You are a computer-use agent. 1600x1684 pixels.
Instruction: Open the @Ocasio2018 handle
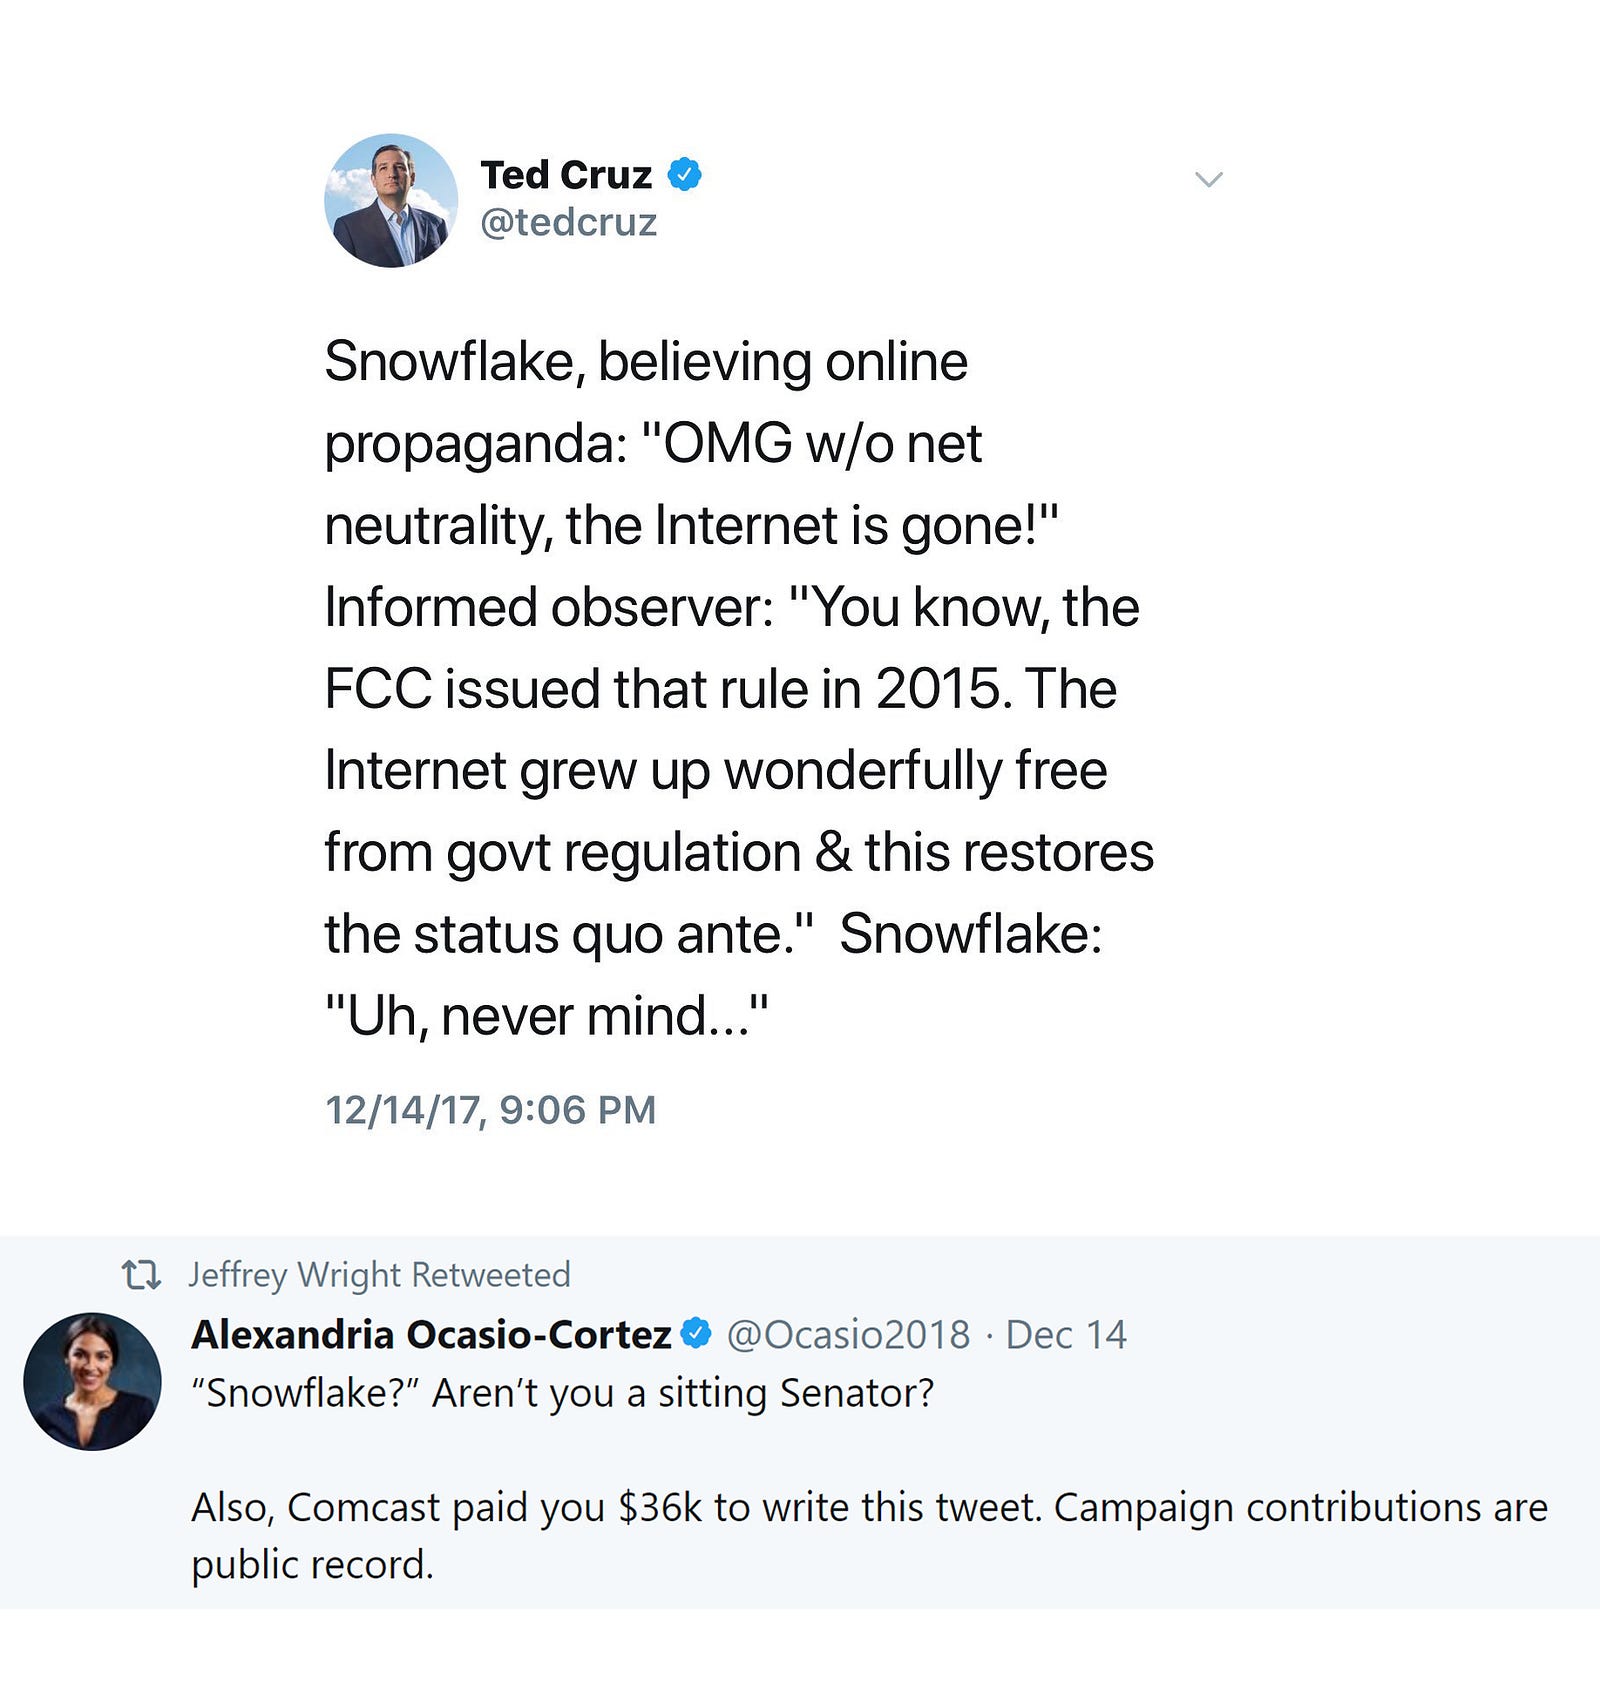click(848, 1335)
